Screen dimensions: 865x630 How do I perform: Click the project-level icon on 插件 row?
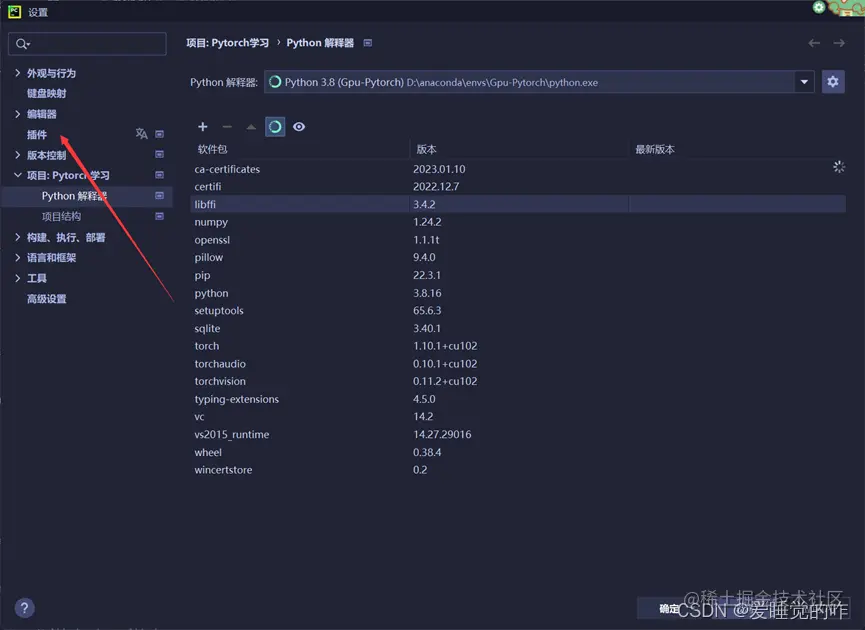pyautogui.click(x=159, y=134)
